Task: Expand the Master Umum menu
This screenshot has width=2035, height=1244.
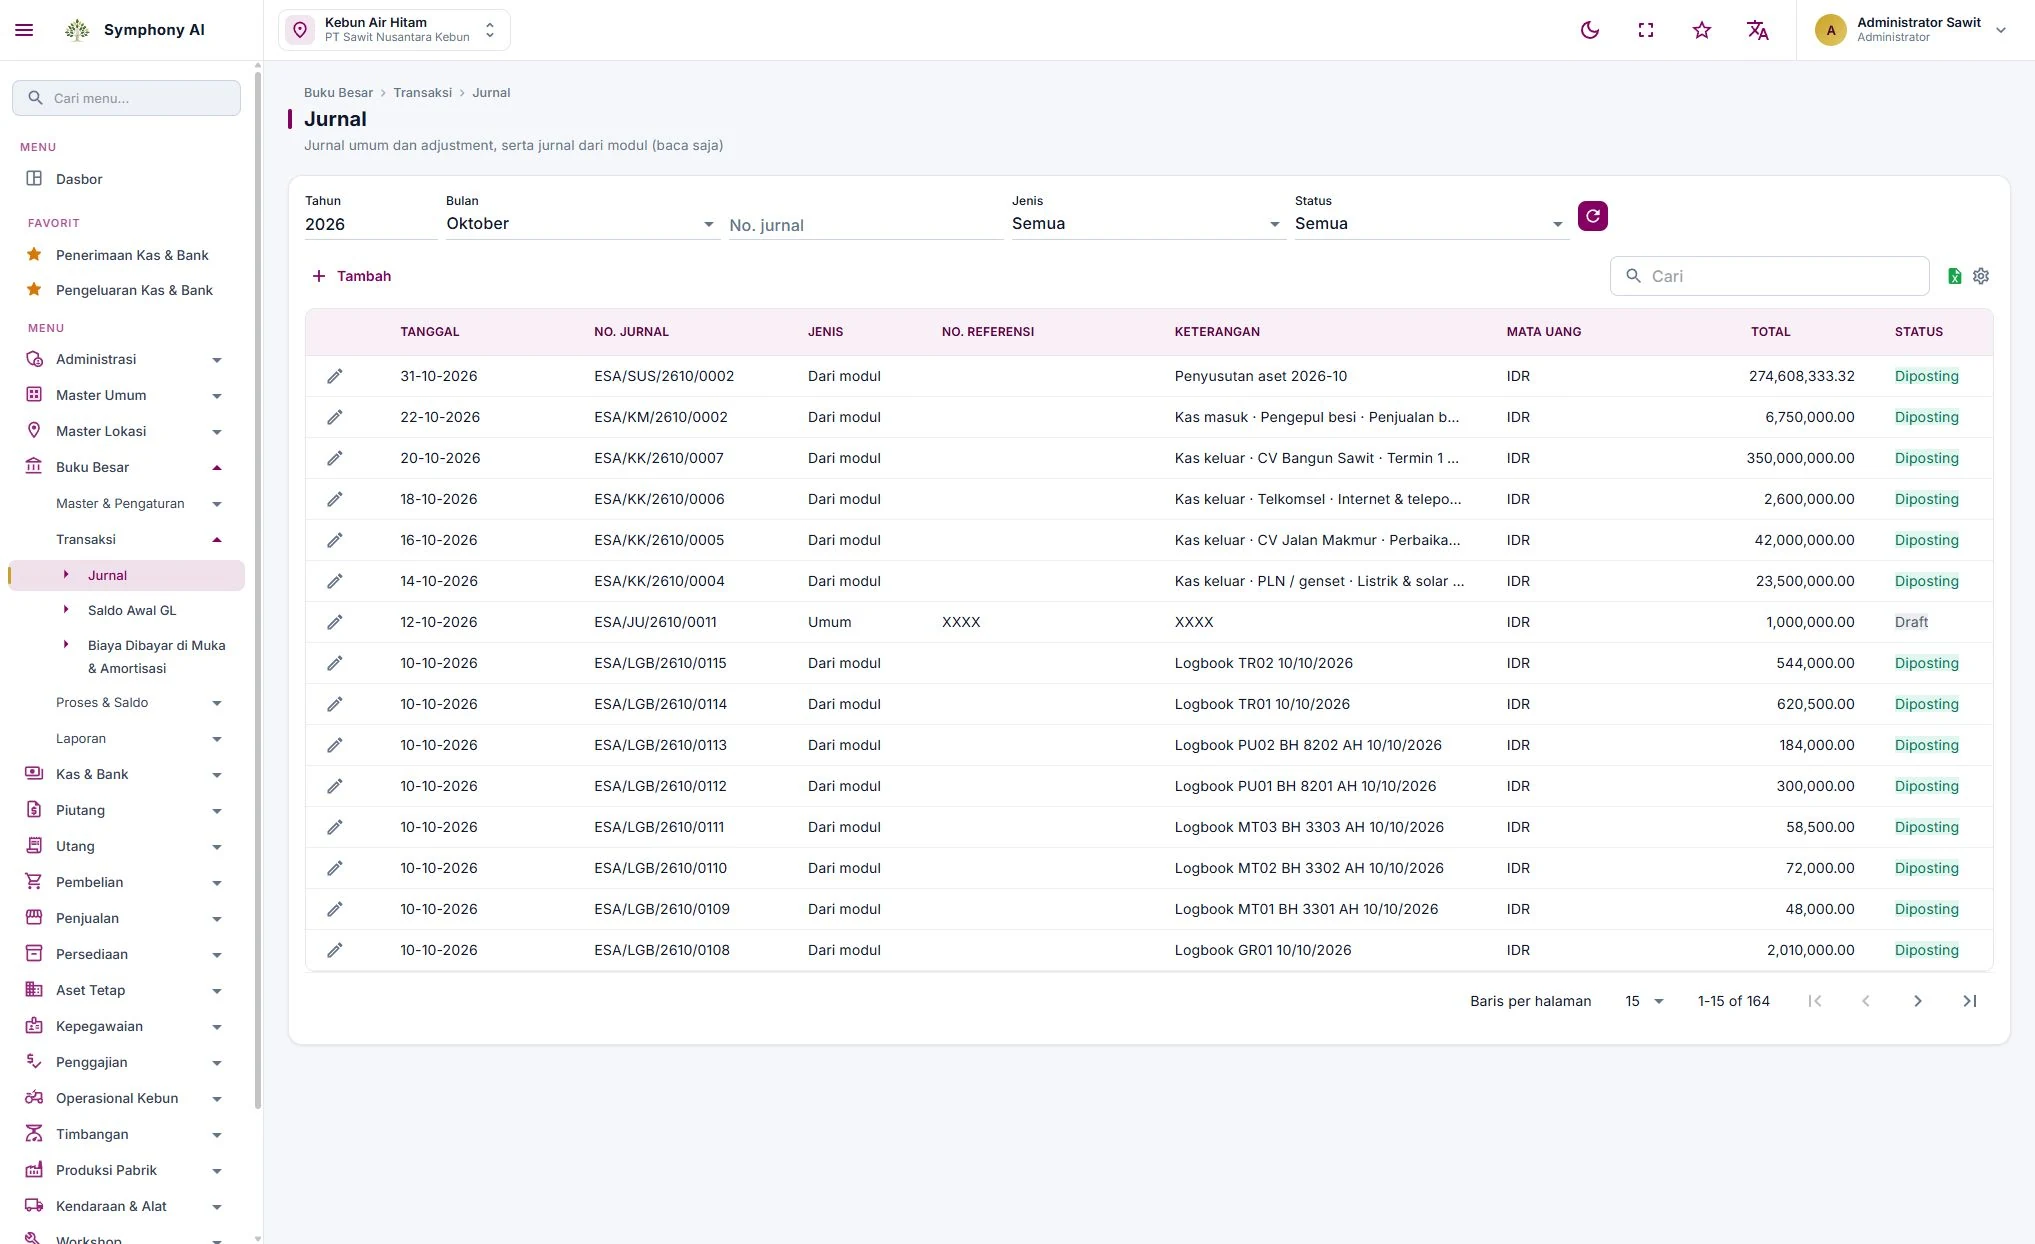Action: [x=126, y=395]
